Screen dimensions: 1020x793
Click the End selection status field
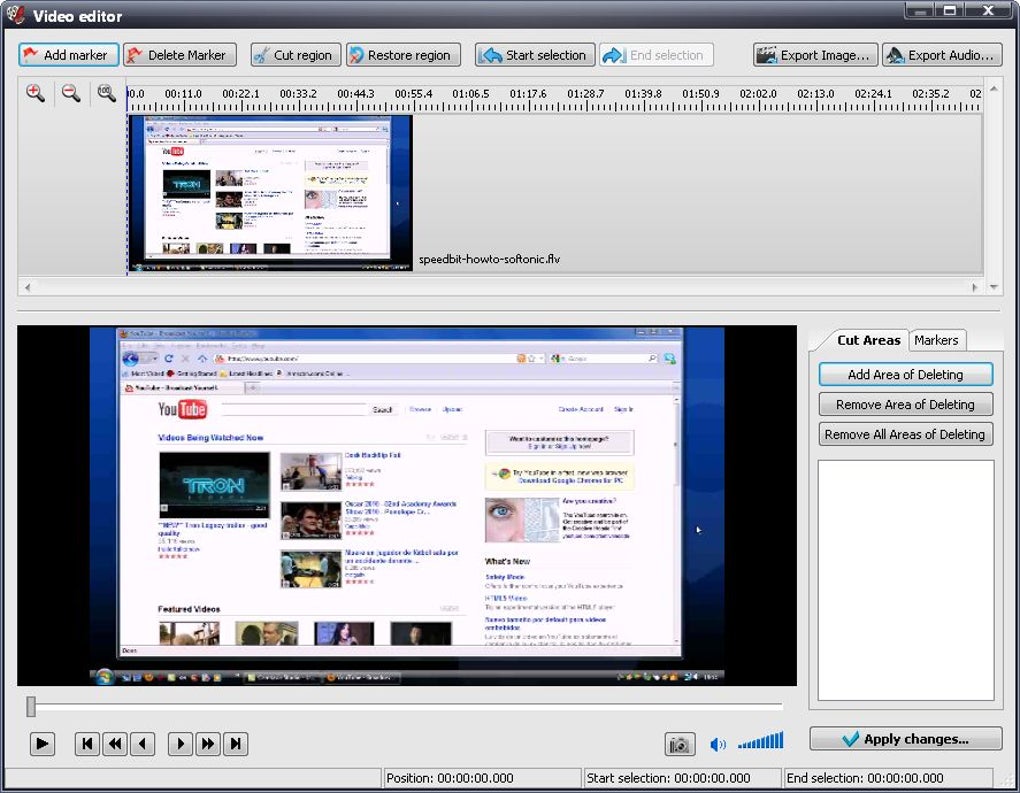pos(887,778)
